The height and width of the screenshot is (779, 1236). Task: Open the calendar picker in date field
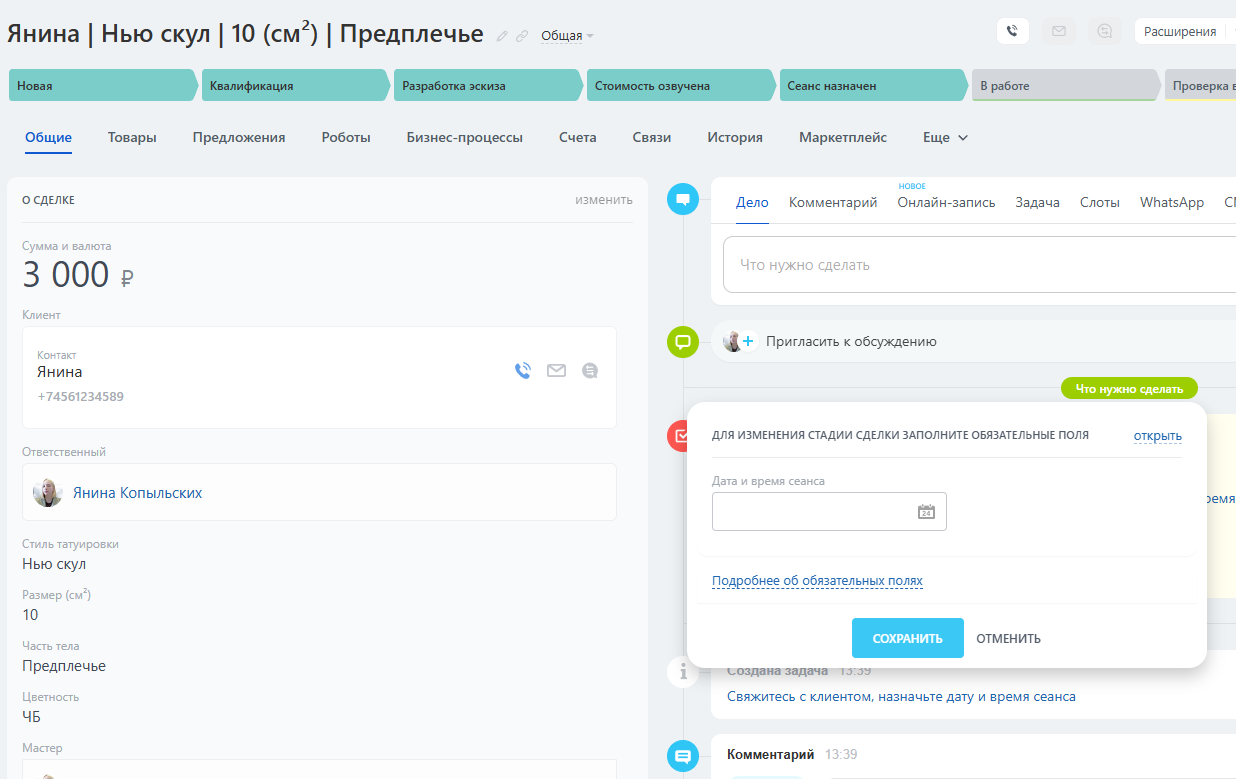point(926,512)
